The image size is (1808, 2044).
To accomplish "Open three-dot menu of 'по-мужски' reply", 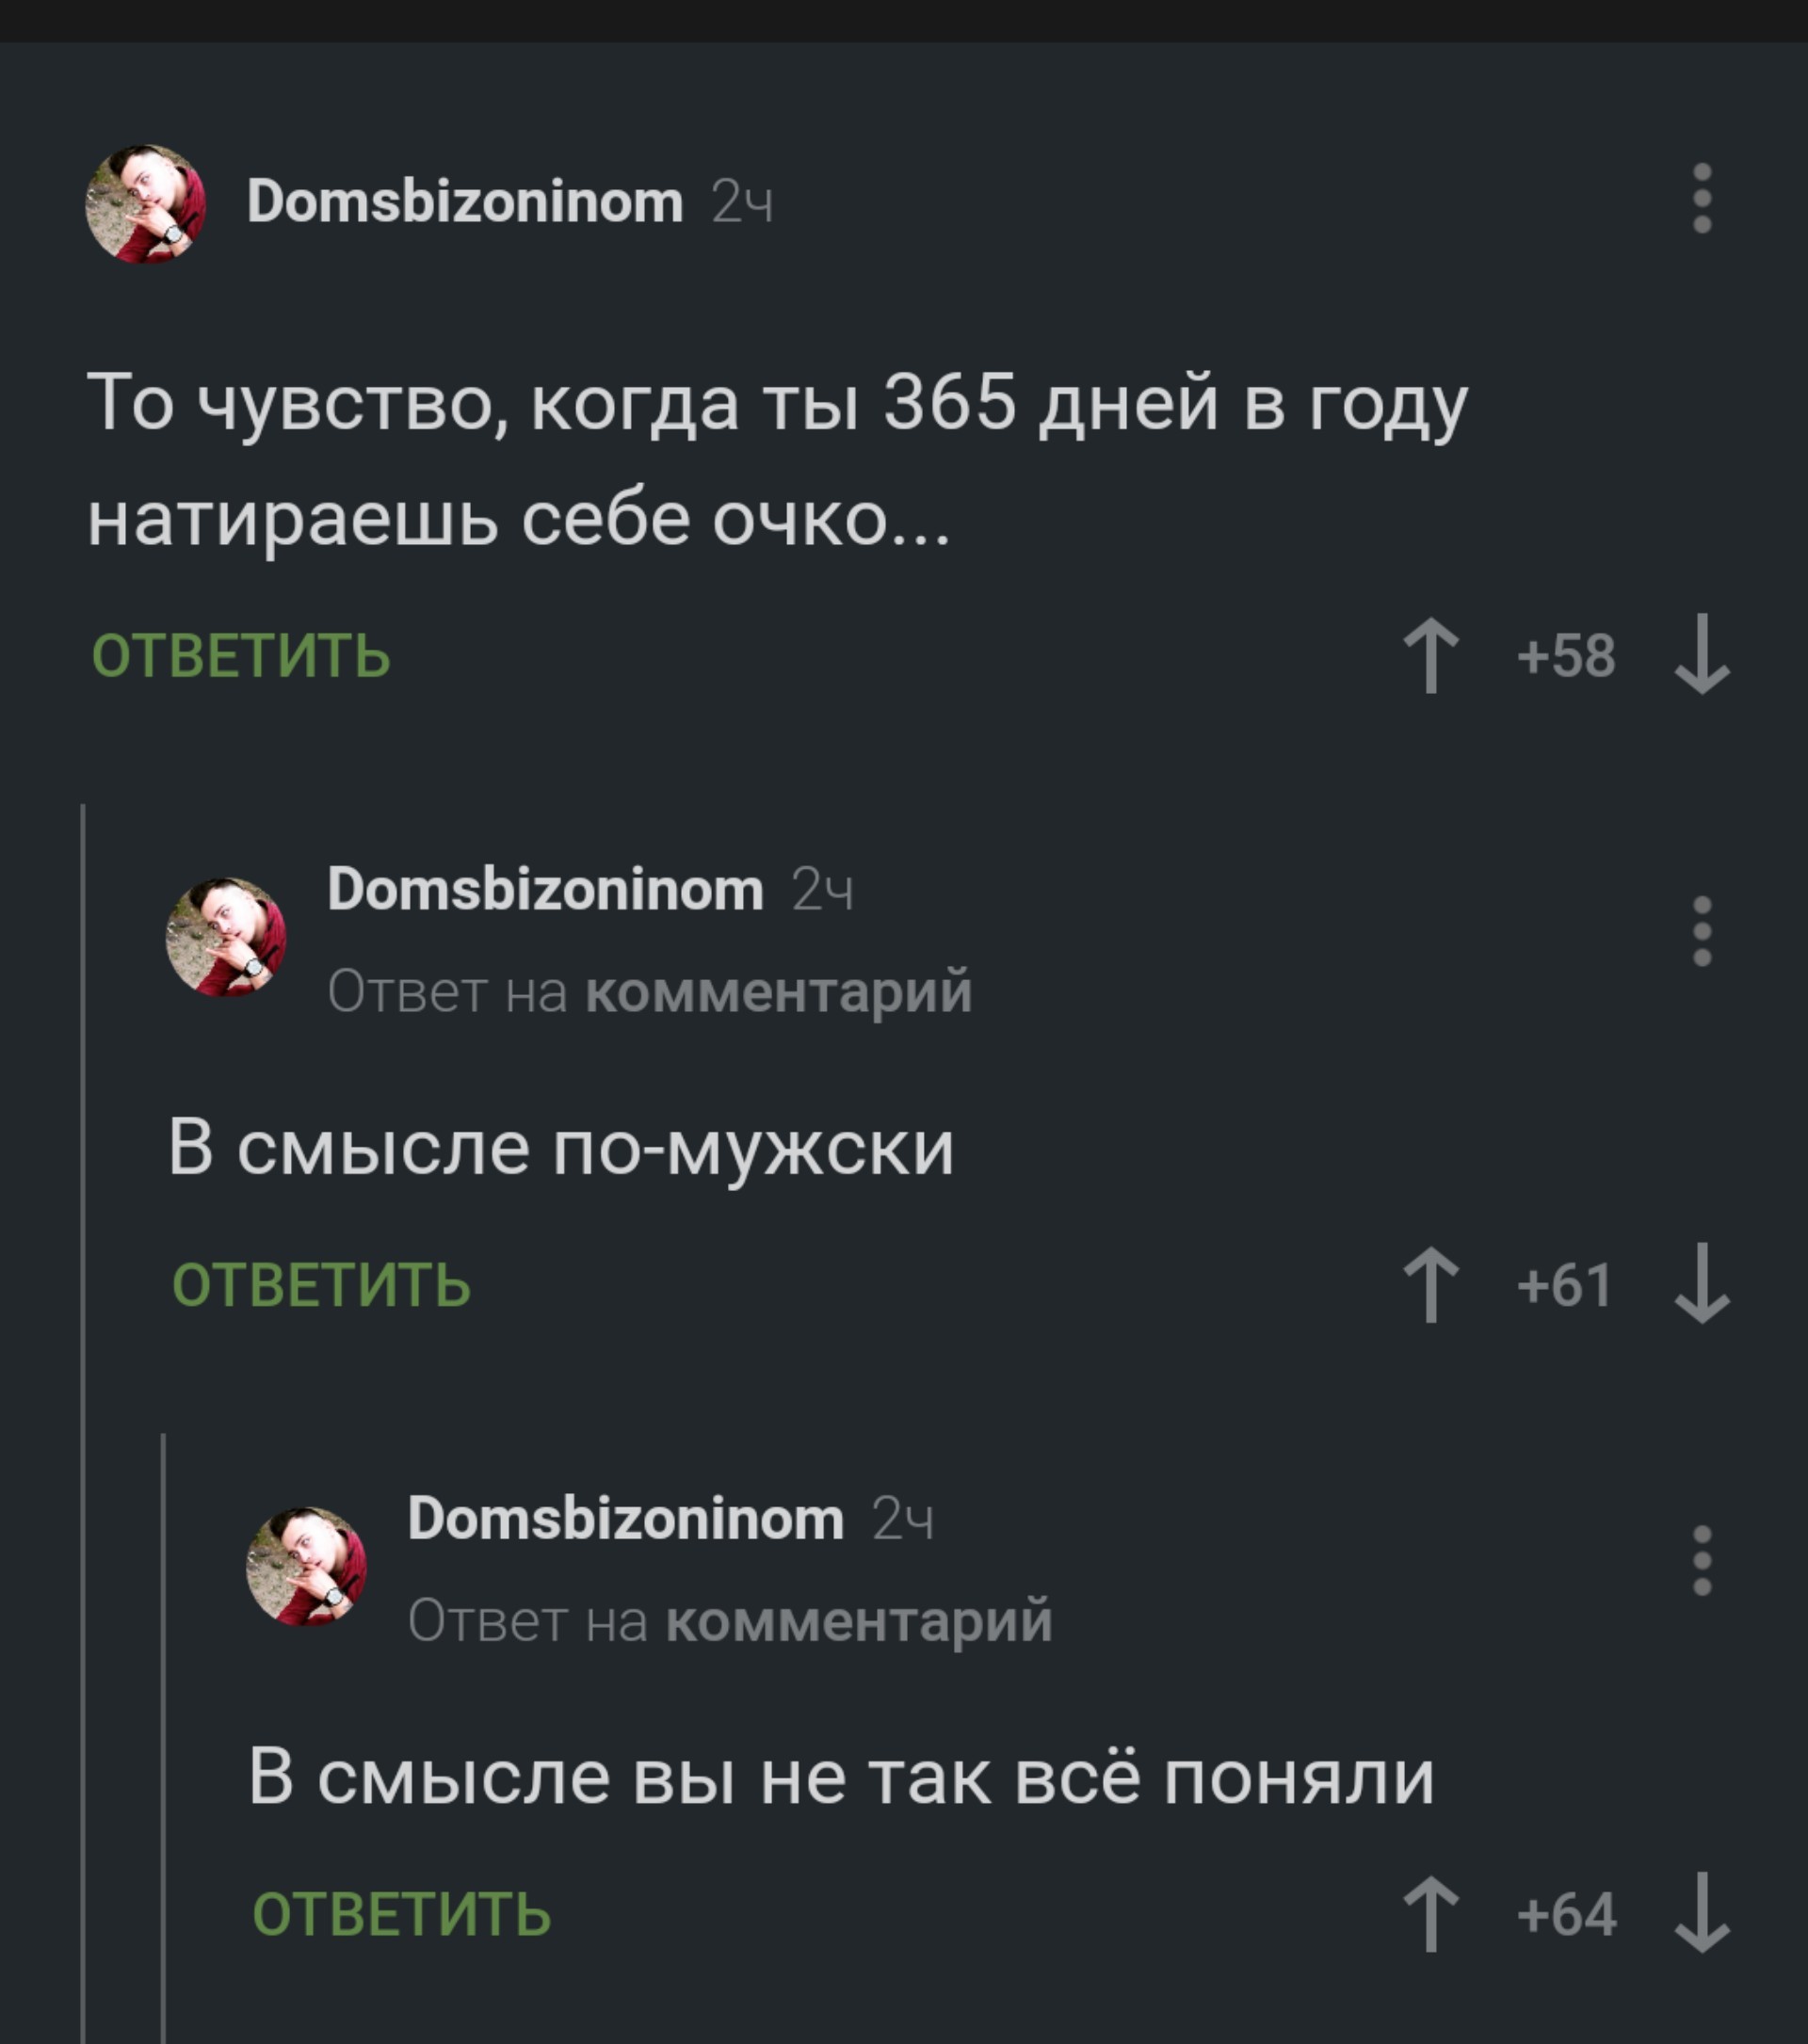I will (x=1702, y=932).
